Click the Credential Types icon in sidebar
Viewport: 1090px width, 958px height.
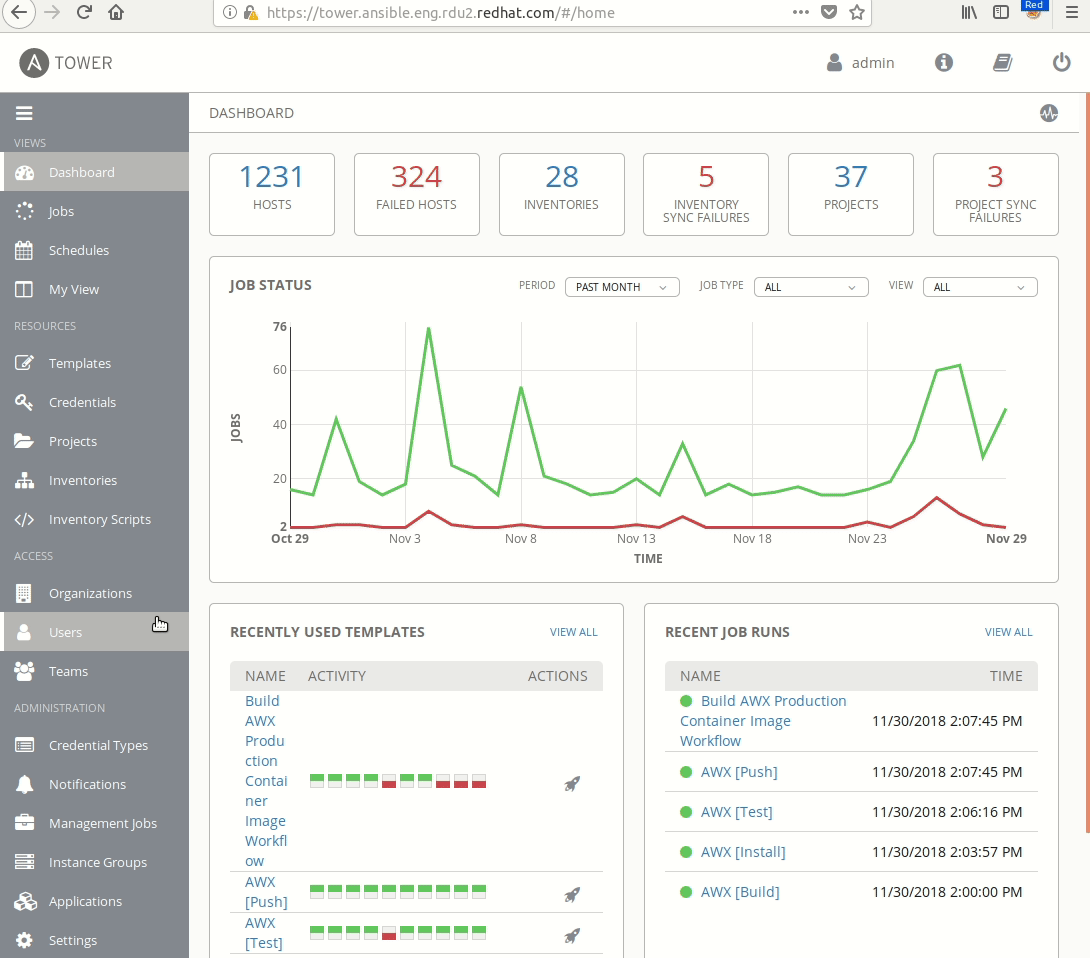coord(24,745)
